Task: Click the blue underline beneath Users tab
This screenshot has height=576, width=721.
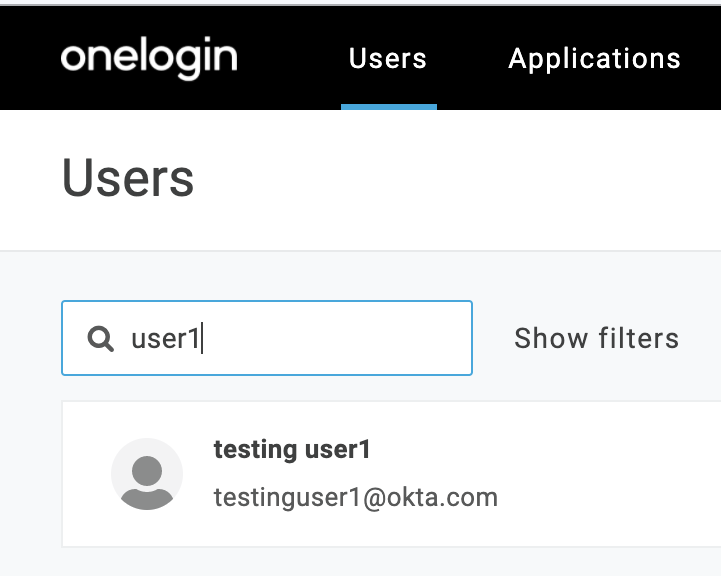Action: 388,106
